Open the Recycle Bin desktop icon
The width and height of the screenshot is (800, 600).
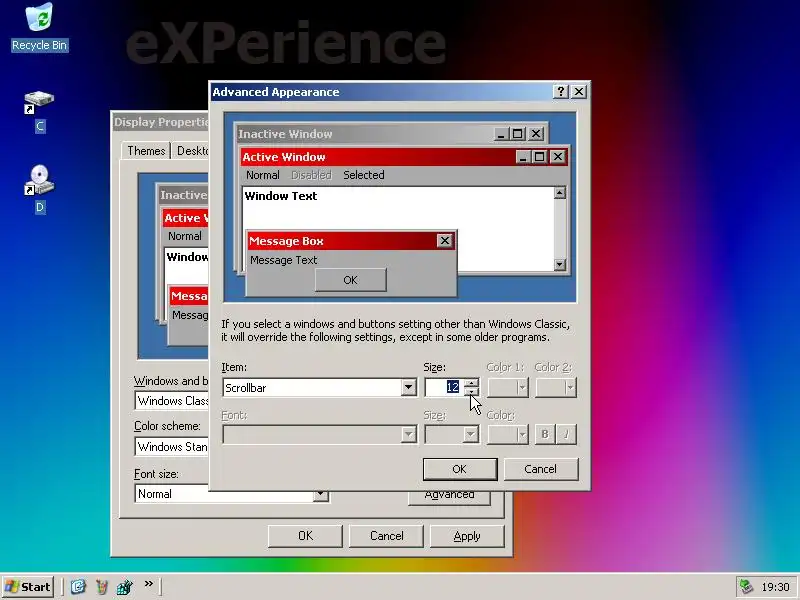[39, 27]
